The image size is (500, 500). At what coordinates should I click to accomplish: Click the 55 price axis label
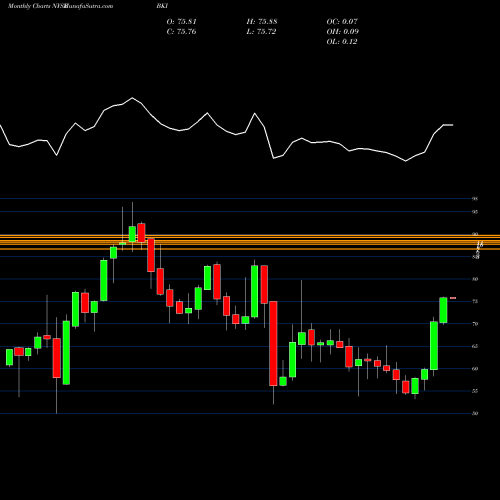[x=475, y=391]
